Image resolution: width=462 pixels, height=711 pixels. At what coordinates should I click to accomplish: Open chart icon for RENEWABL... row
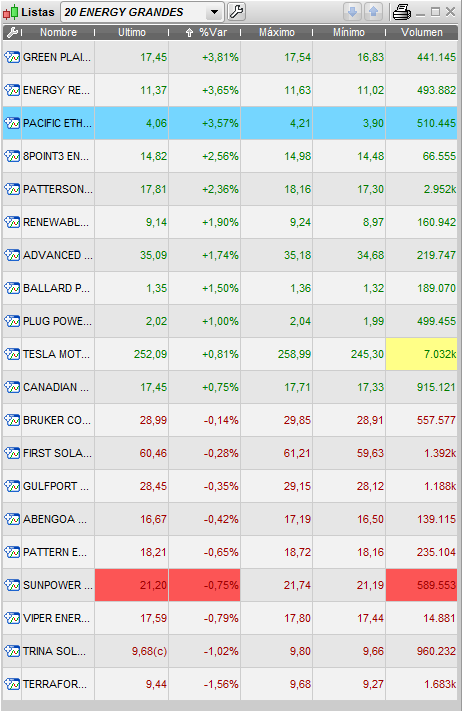click(x=12, y=222)
